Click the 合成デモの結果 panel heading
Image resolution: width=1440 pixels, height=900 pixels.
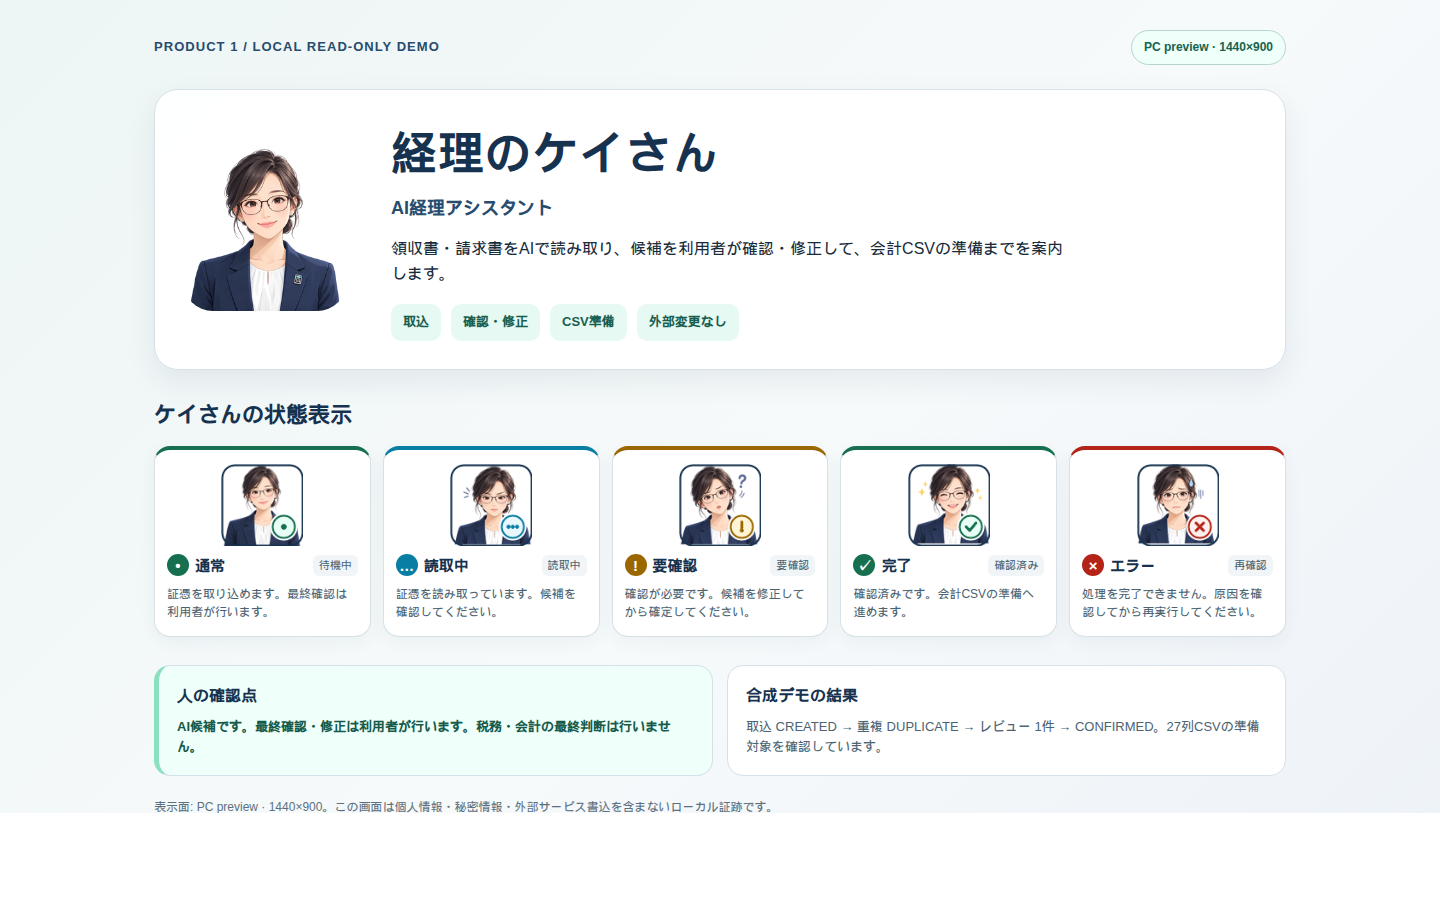pos(802,696)
